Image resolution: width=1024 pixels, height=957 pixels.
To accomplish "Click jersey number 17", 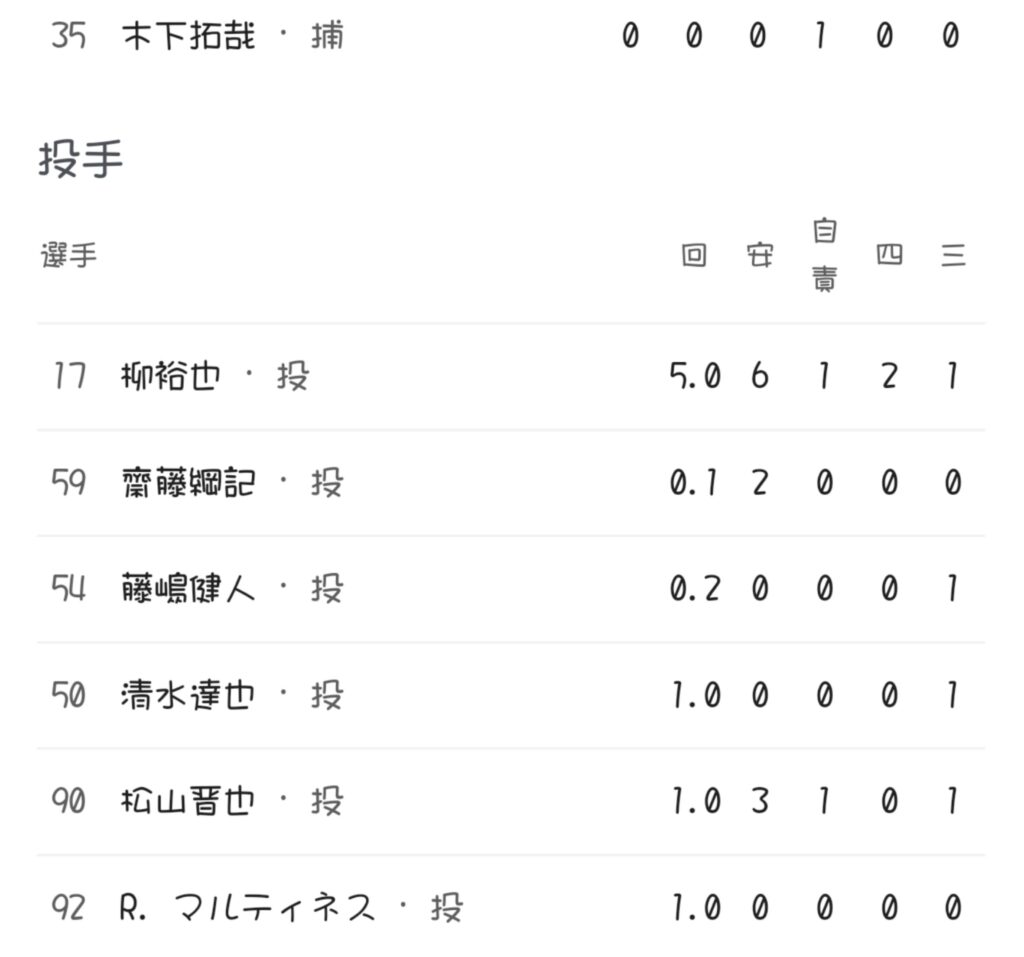I will [69, 377].
